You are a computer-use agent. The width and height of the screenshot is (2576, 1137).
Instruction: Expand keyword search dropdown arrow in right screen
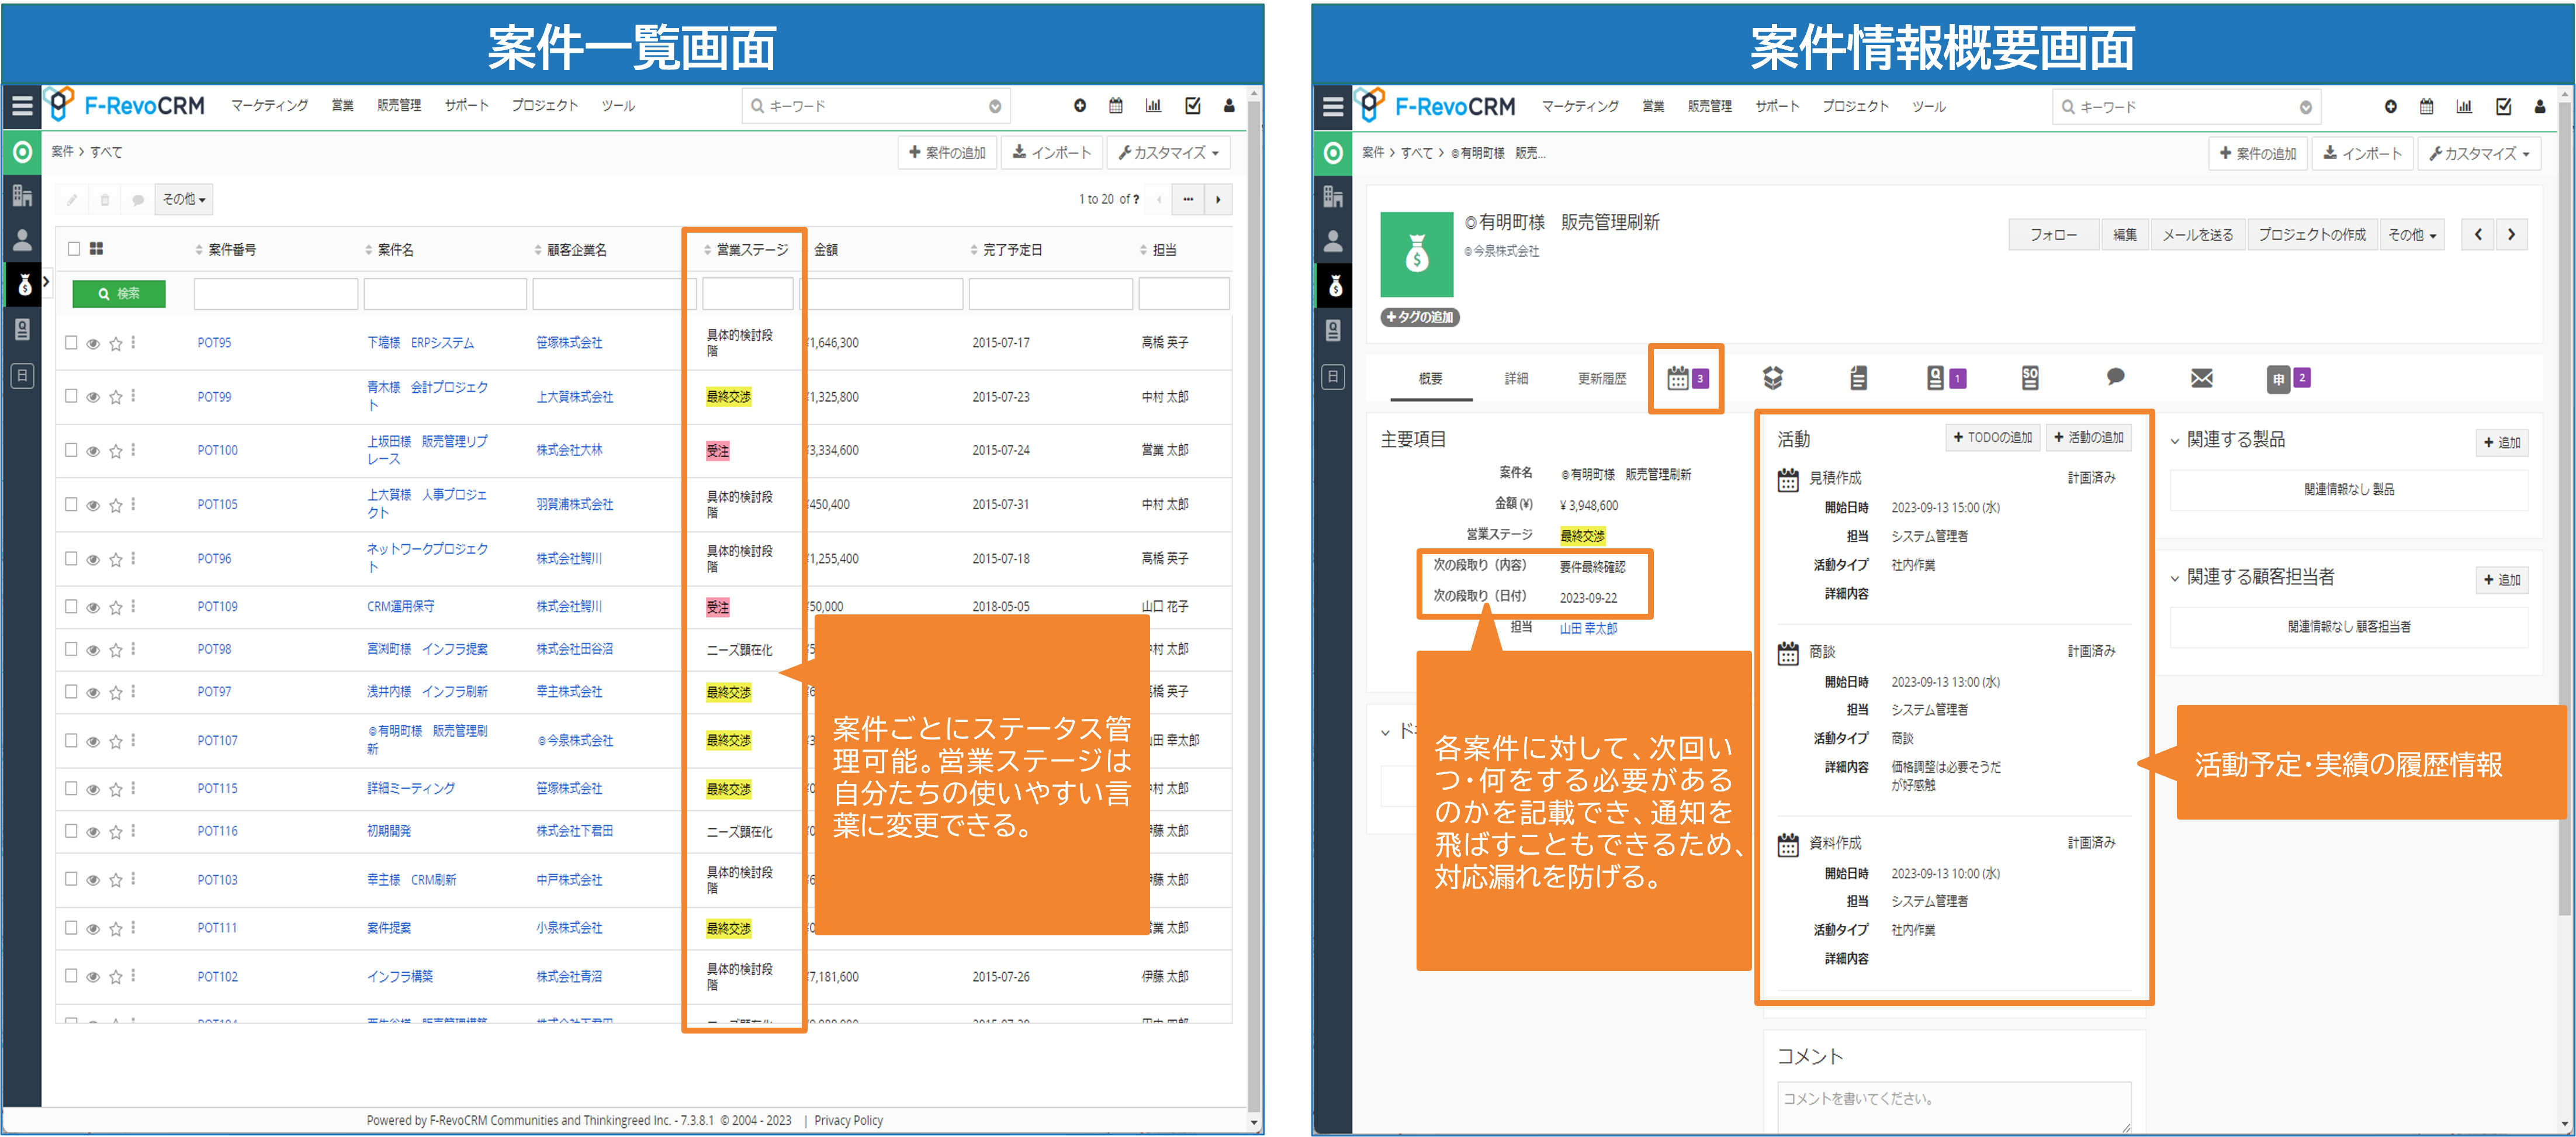tap(2305, 107)
